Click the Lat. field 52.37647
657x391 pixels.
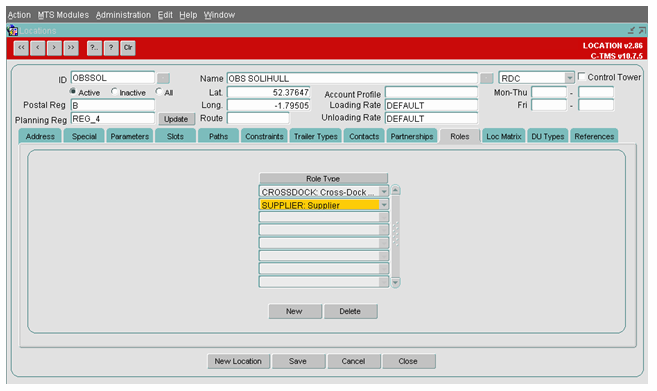[x=269, y=92]
